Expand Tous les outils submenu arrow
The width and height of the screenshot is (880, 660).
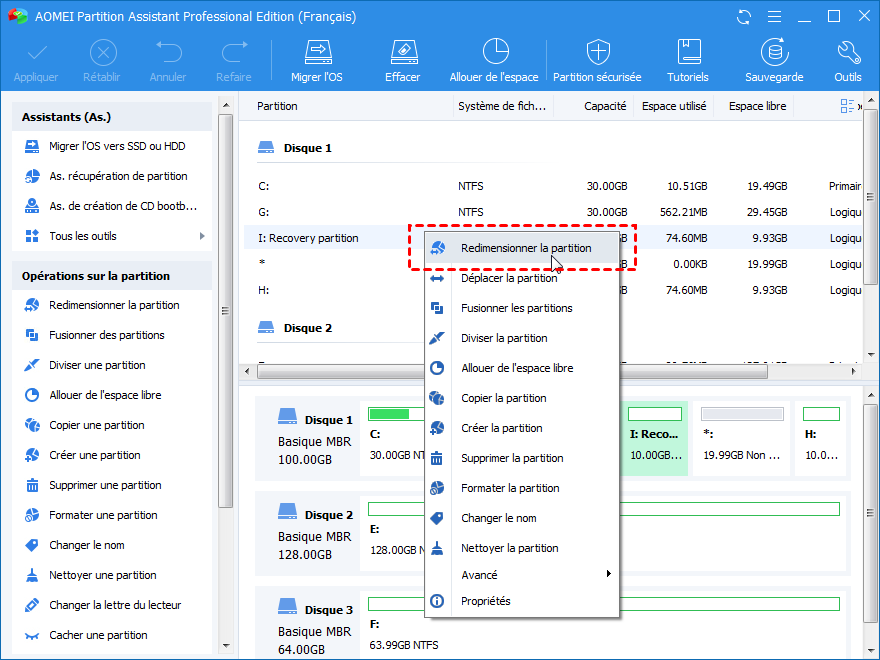coord(202,236)
